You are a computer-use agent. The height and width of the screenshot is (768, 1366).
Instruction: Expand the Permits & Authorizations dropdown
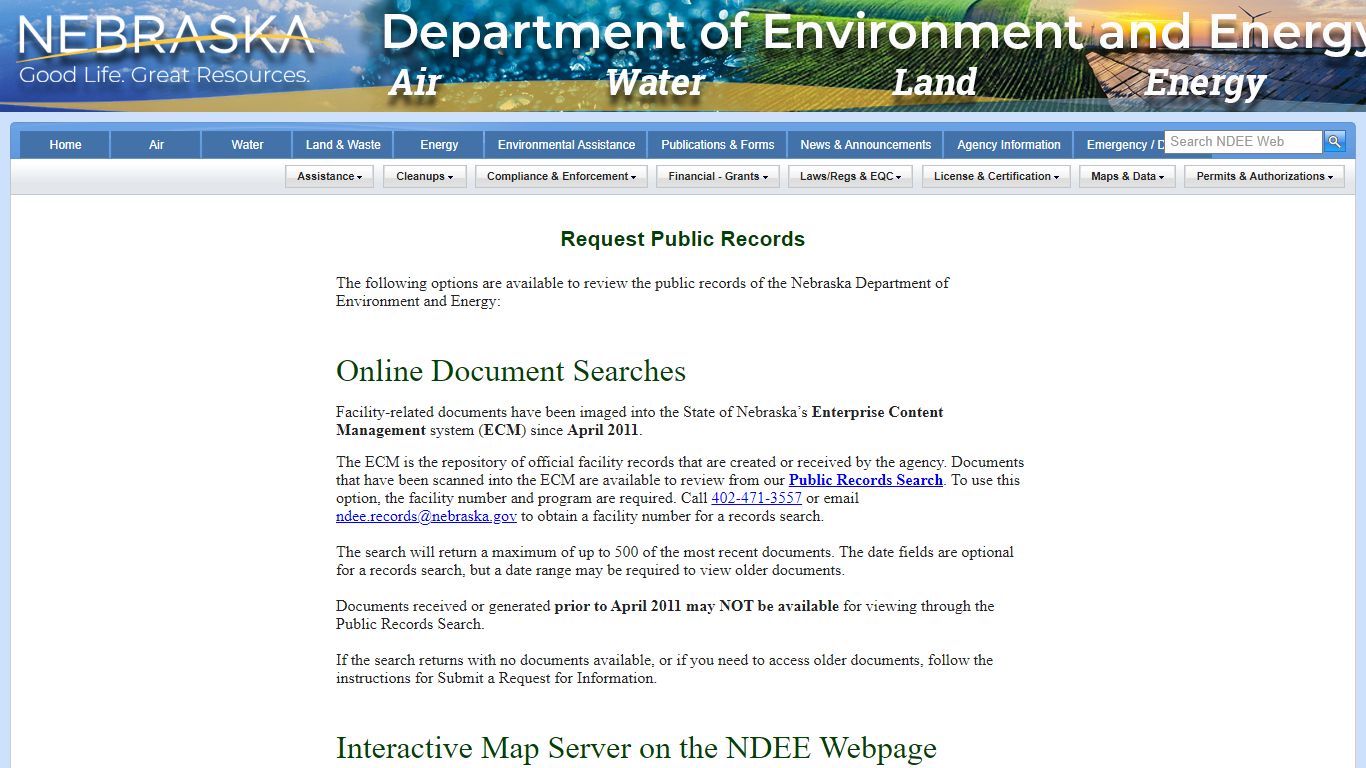pos(1264,176)
